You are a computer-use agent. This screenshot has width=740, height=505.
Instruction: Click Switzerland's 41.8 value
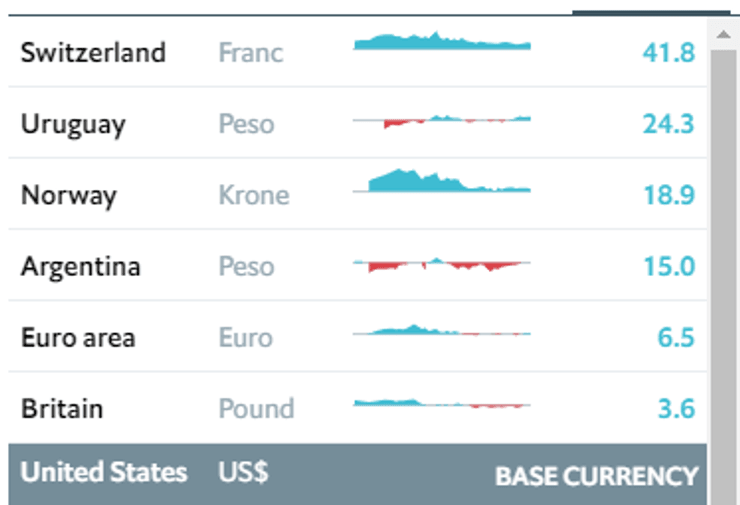coord(668,52)
